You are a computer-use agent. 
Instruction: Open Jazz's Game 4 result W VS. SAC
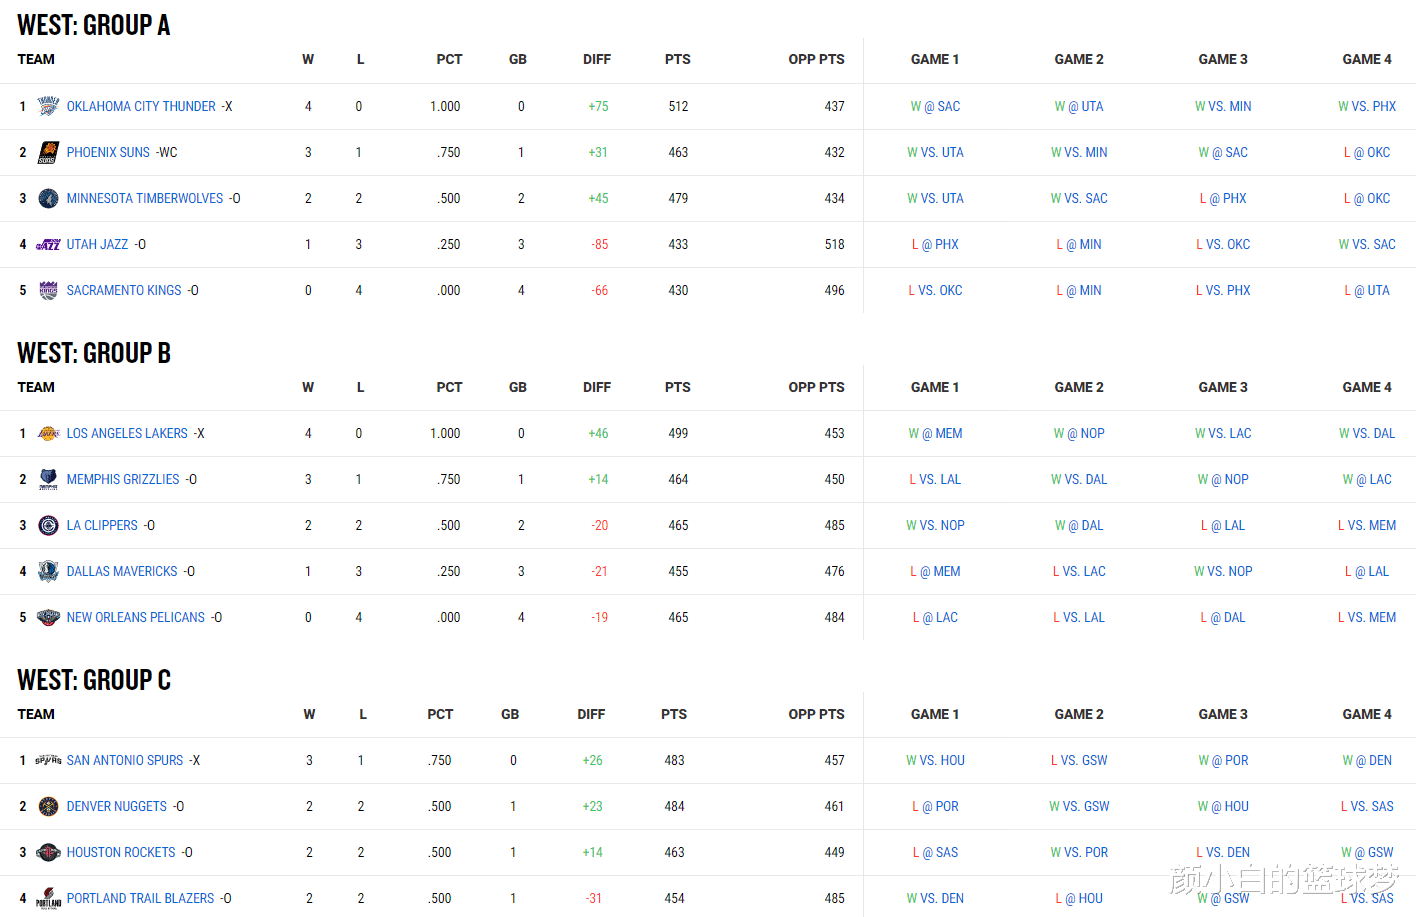pyautogui.click(x=1367, y=244)
